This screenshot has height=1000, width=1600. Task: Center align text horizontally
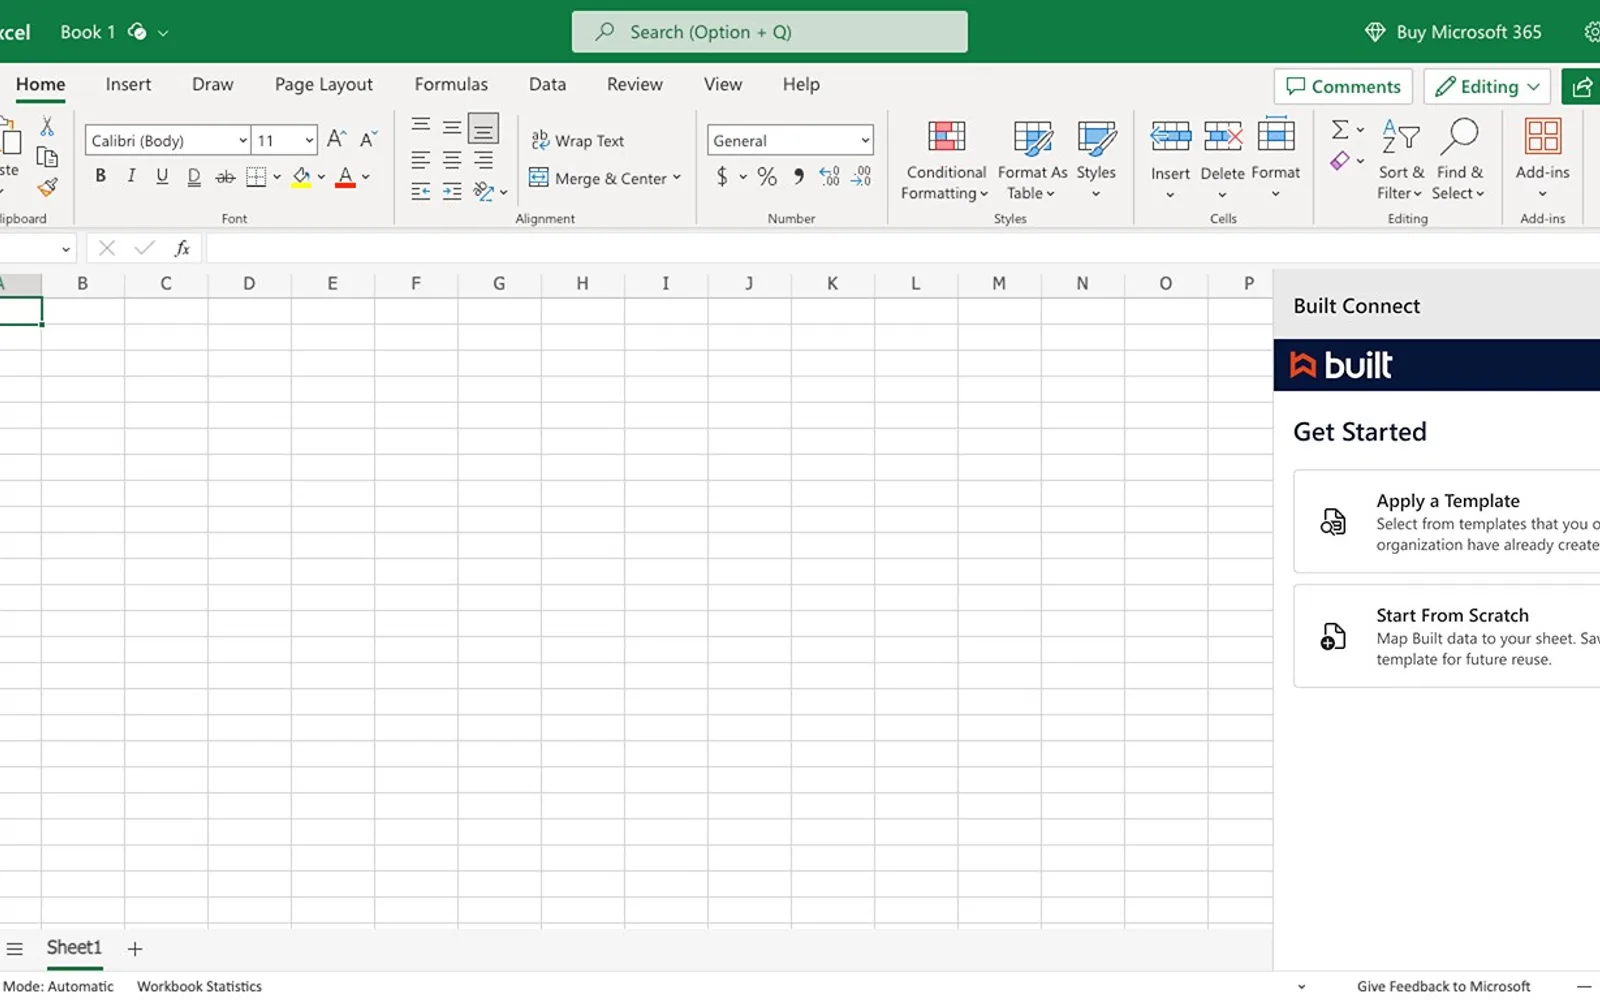[x=452, y=159]
